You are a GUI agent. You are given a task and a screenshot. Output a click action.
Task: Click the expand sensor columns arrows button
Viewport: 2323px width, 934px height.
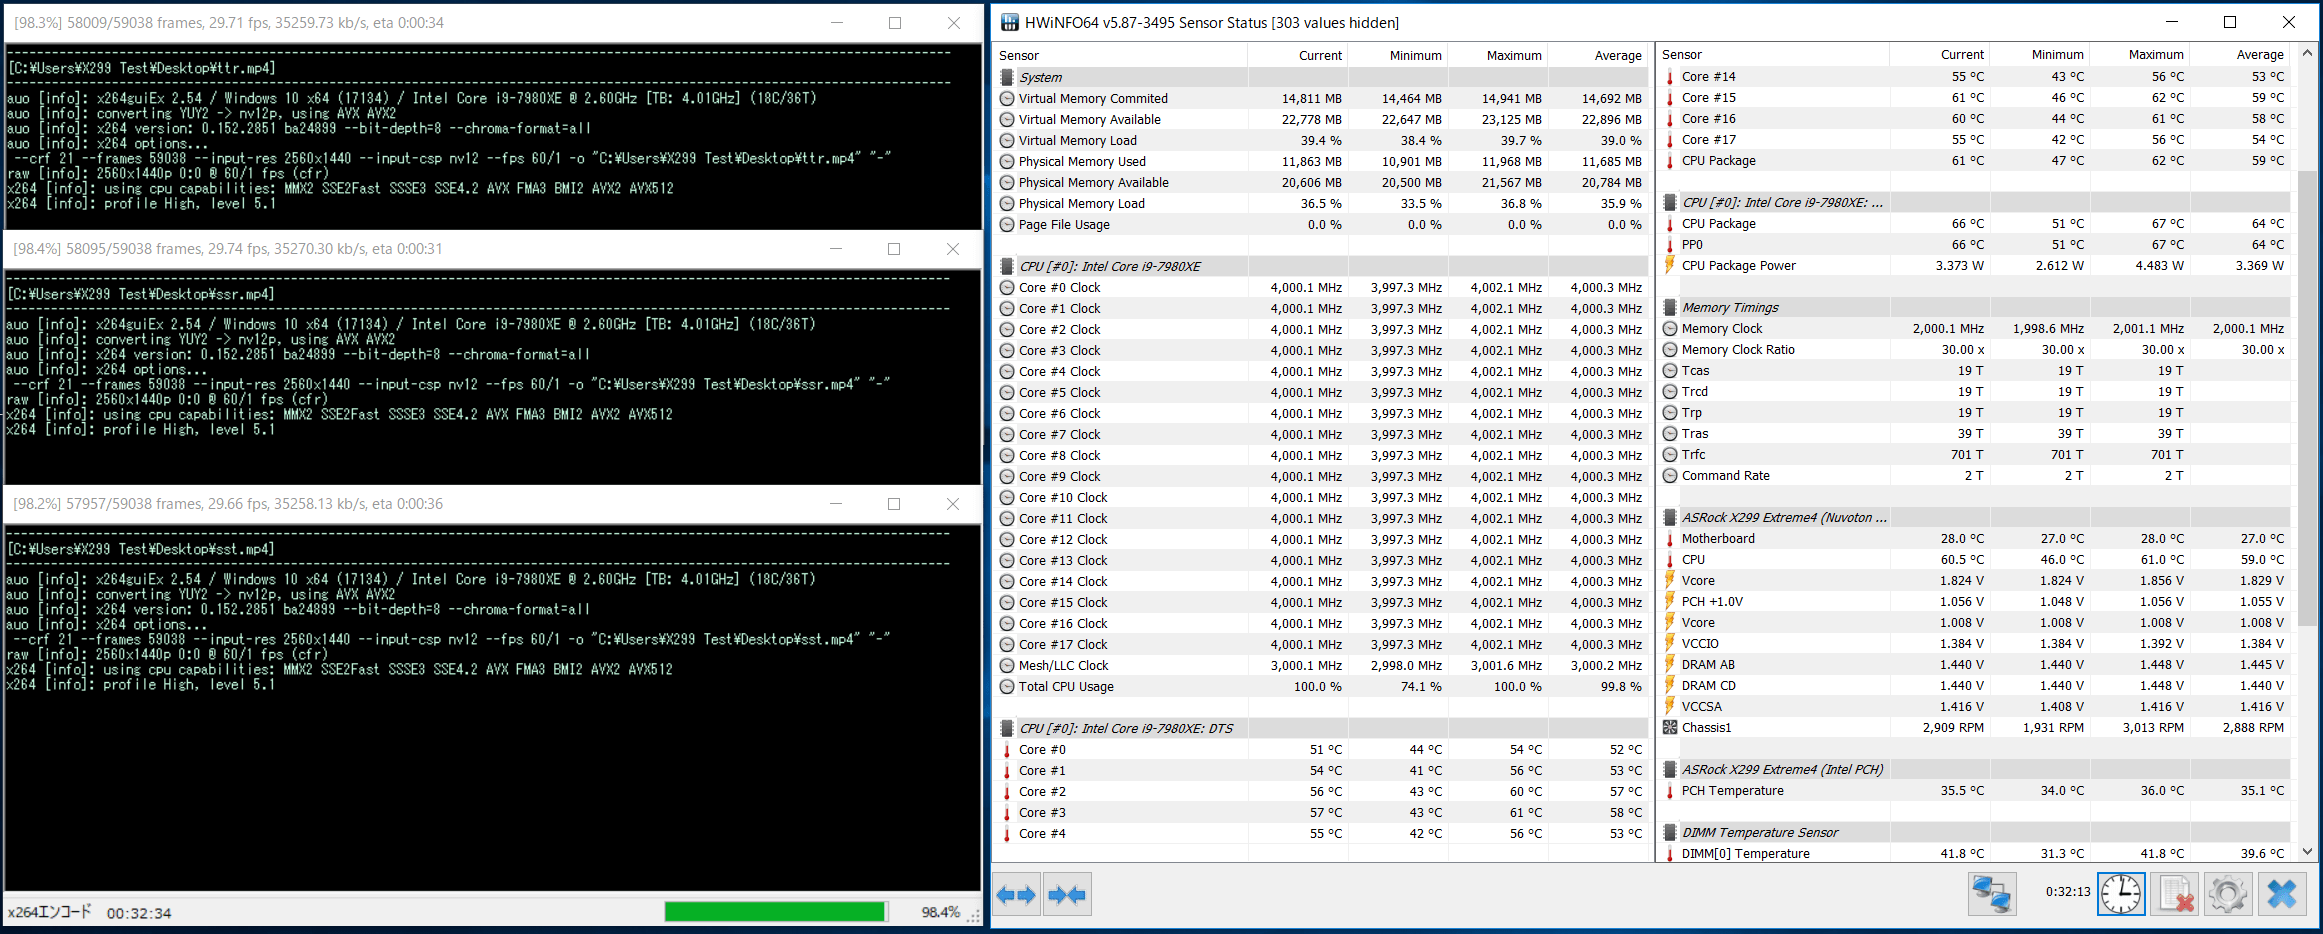pyautogui.click(x=1016, y=895)
